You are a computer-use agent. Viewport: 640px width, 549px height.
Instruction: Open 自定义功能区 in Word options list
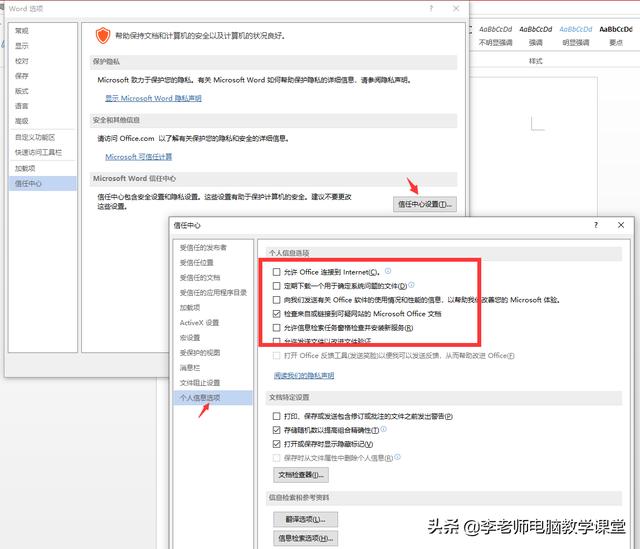35,137
